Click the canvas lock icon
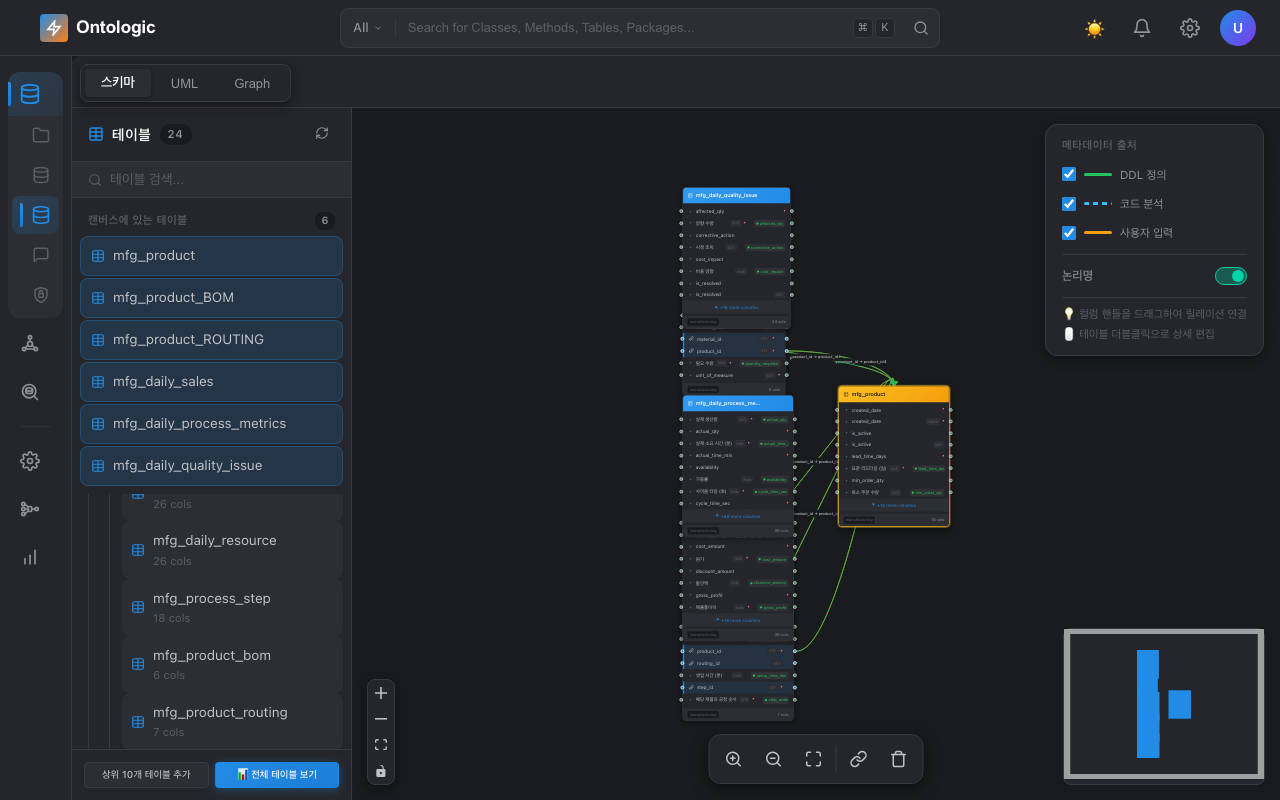This screenshot has width=1280, height=800. 381,771
